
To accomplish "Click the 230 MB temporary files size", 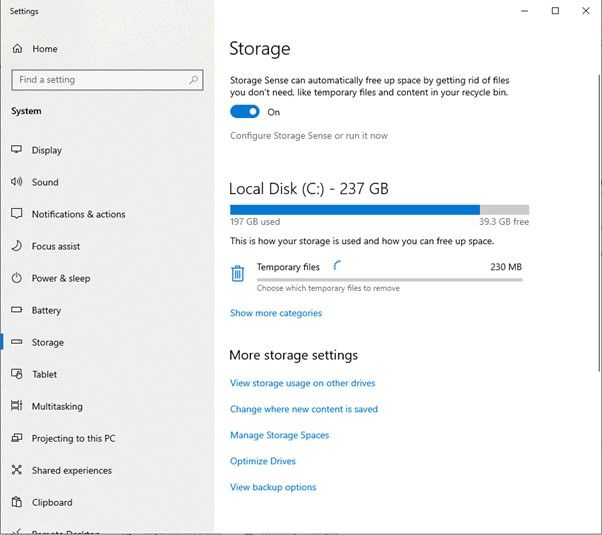I will pos(506,267).
